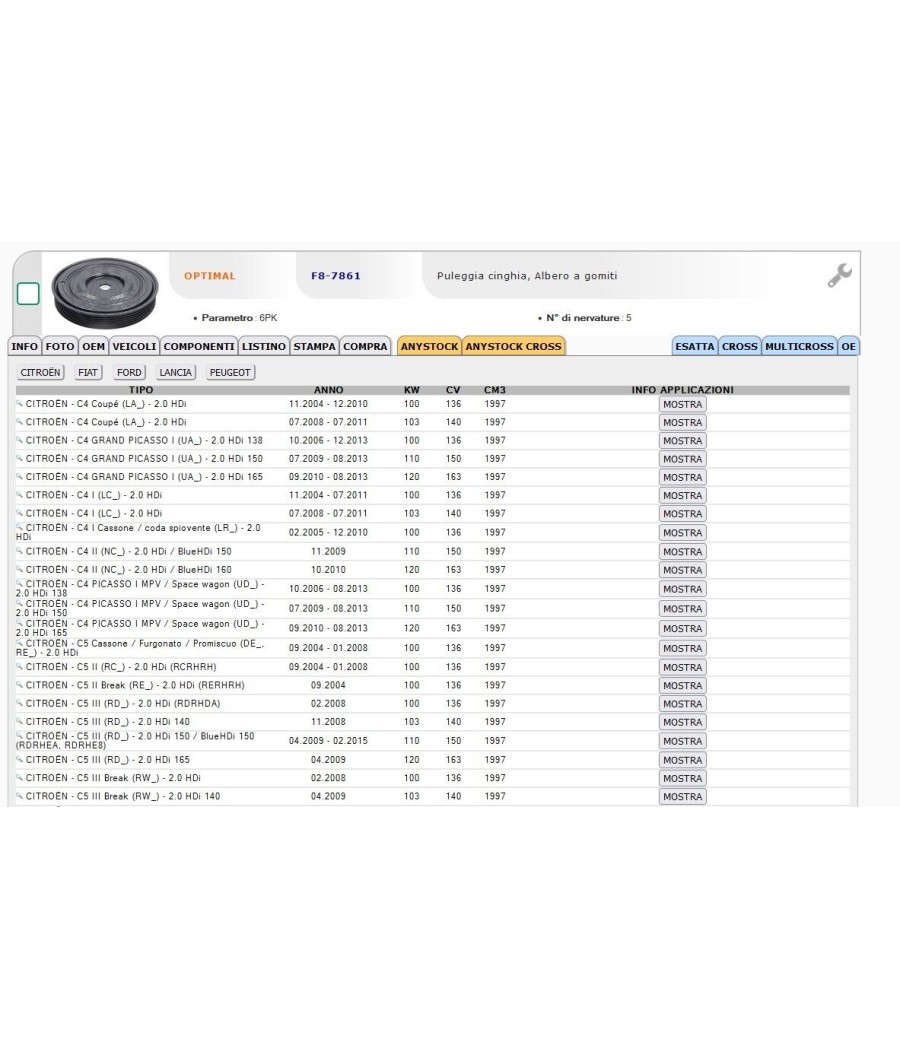Viewport: 900px width, 1050px height.
Task: Switch to the ANYSTOCK CROSS tab
Action: (x=514, y=346)
